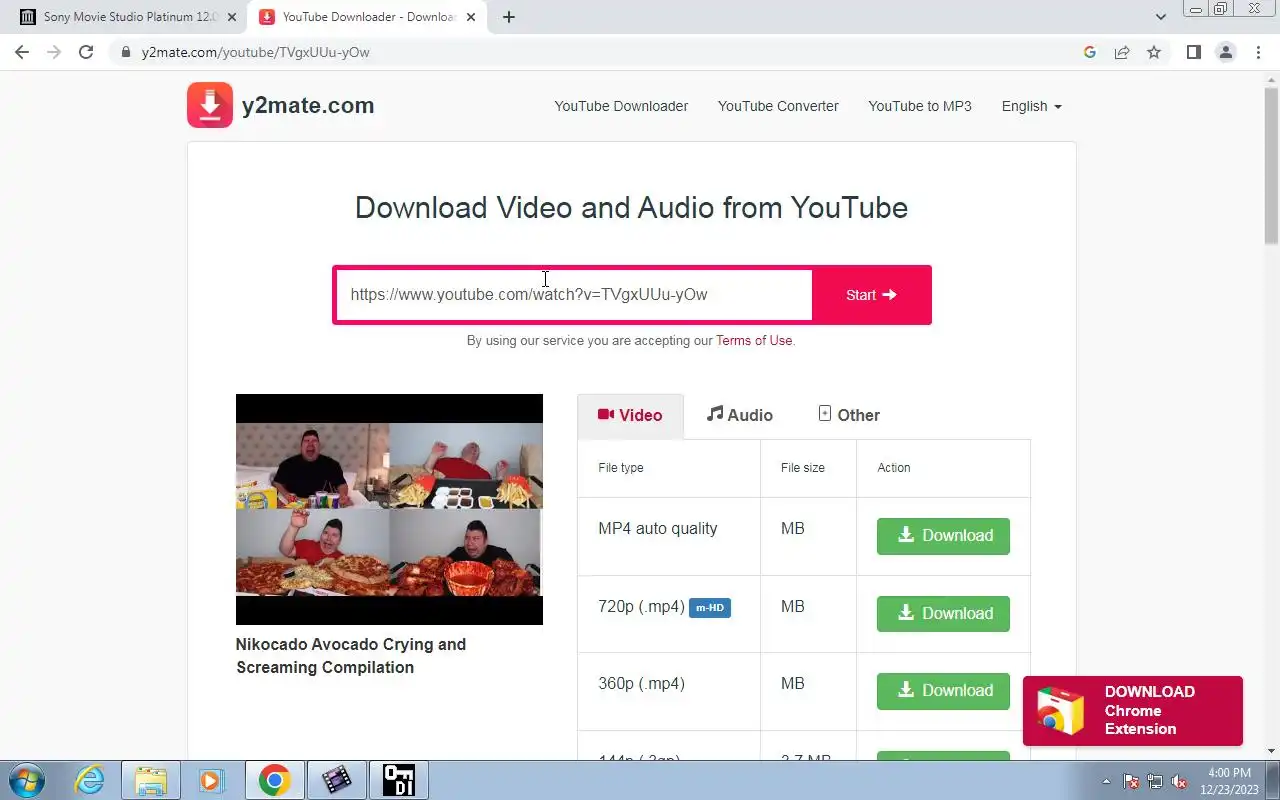Click the Start button next to URL
This screenshot has height=800, width=1280.
point(872,295)
